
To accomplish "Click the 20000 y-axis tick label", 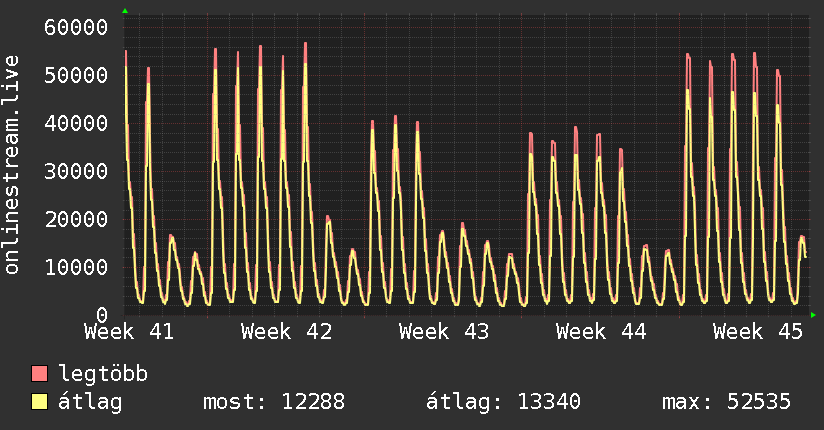I will (x=76, y=219).
